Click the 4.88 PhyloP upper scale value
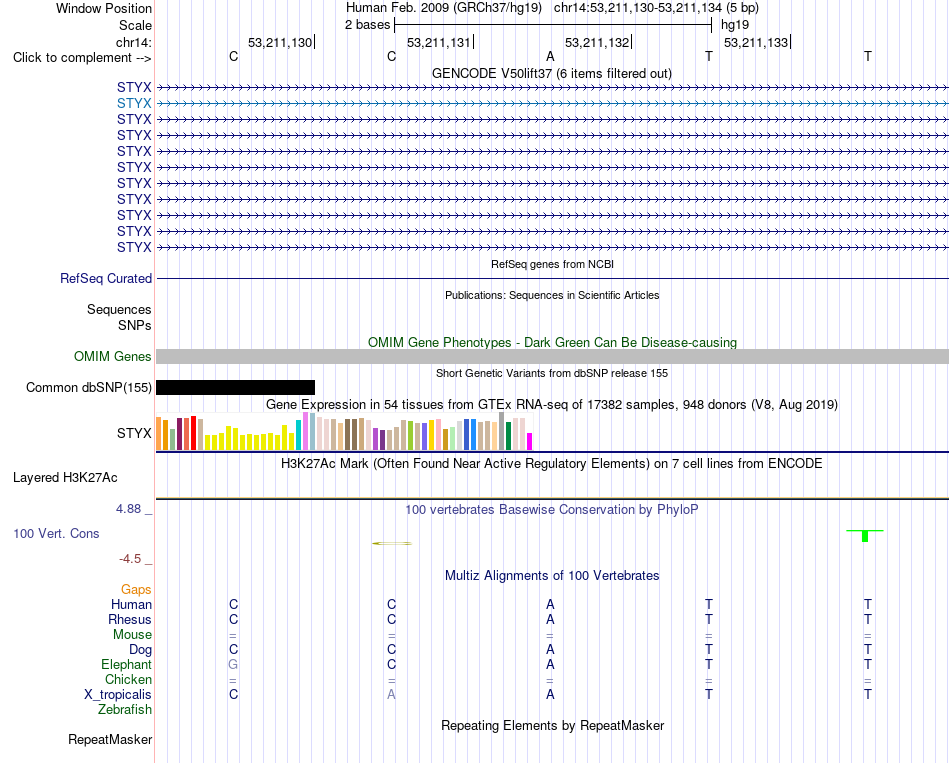The image size is (950, 763). point(128,508)
